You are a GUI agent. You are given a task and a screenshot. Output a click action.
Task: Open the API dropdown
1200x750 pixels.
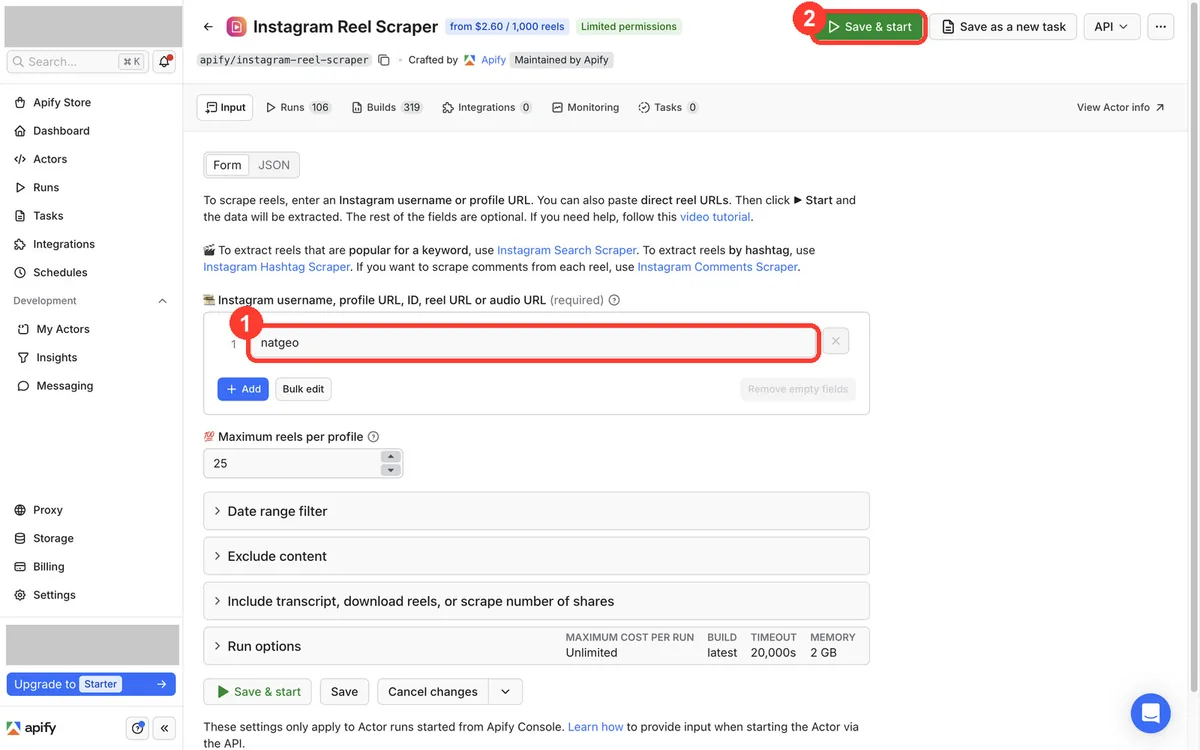(1112, 27)
